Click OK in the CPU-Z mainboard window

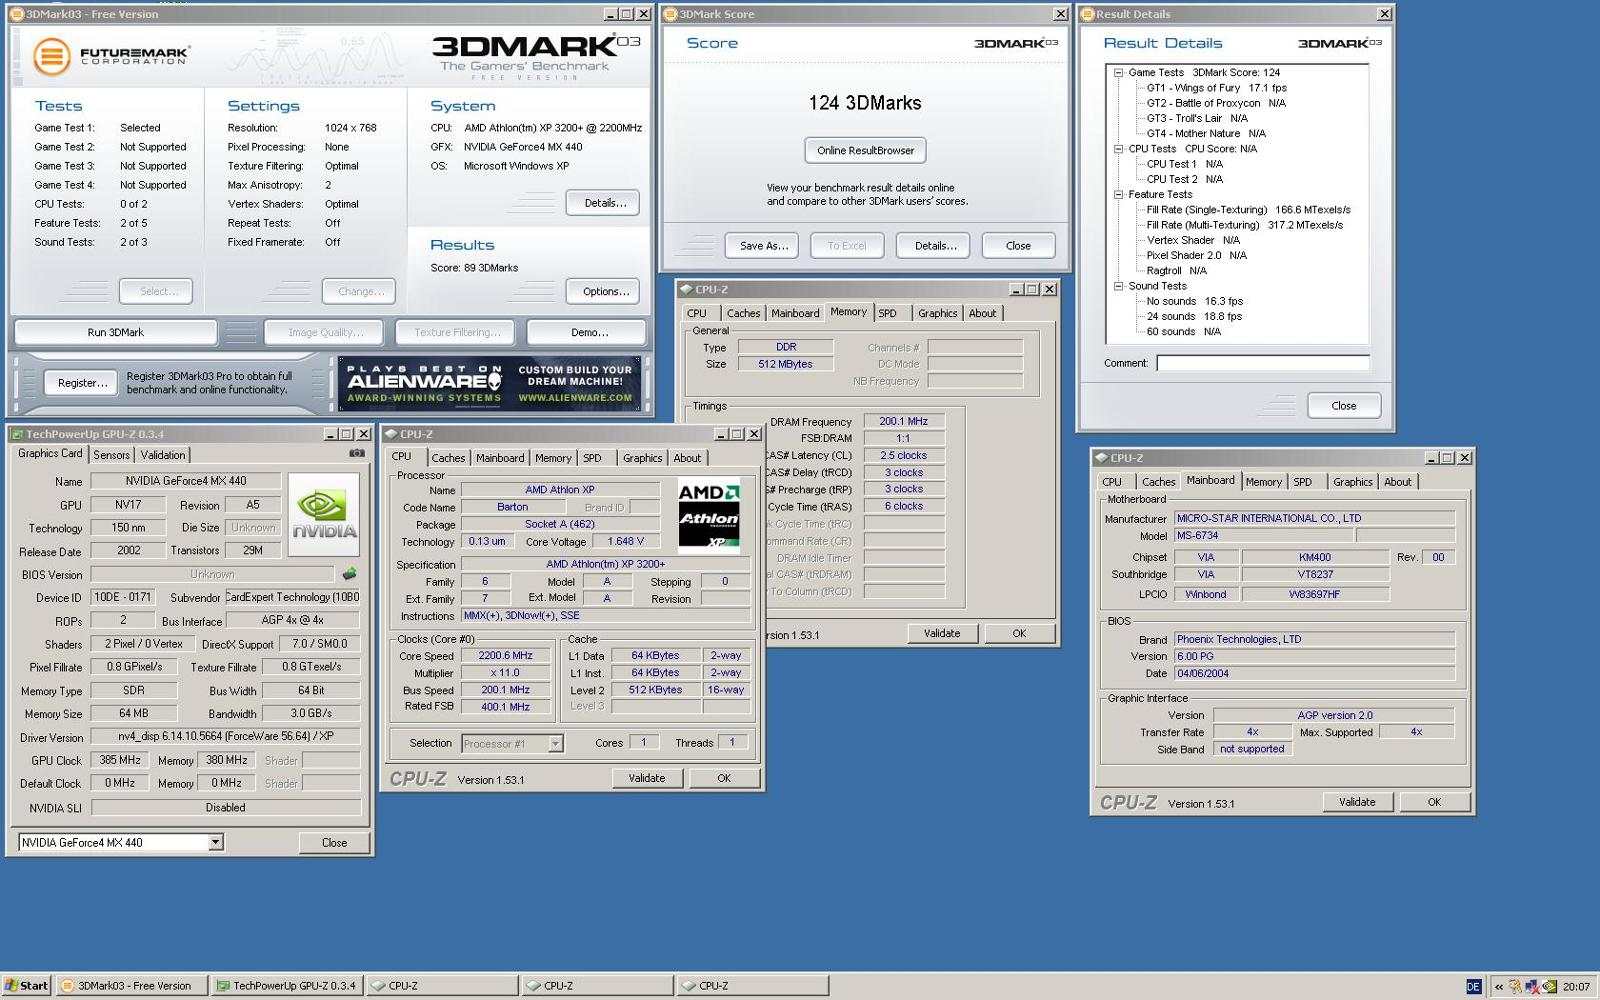pos(1434,802)
